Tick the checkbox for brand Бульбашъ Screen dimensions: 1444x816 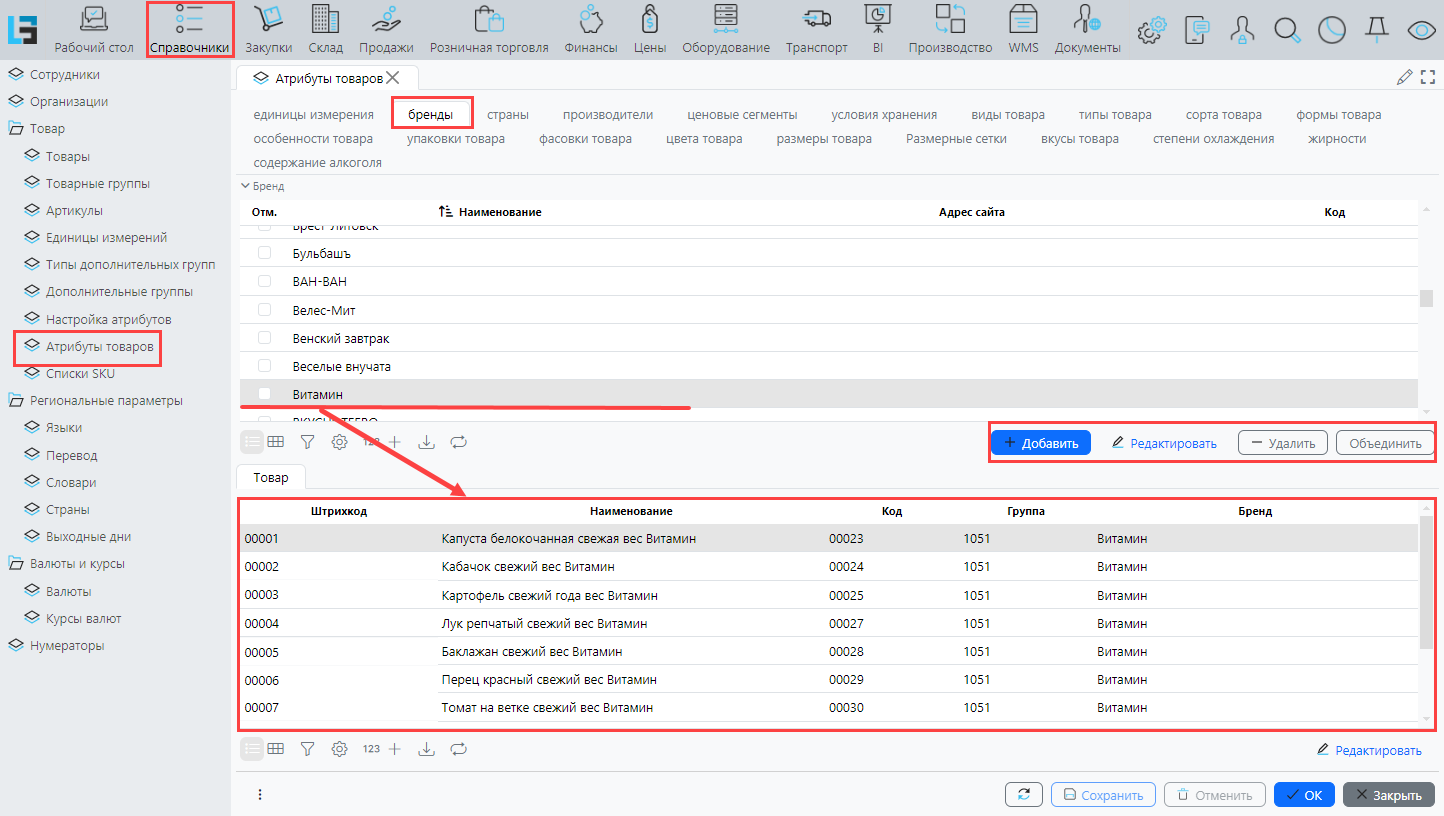[265, 253]
